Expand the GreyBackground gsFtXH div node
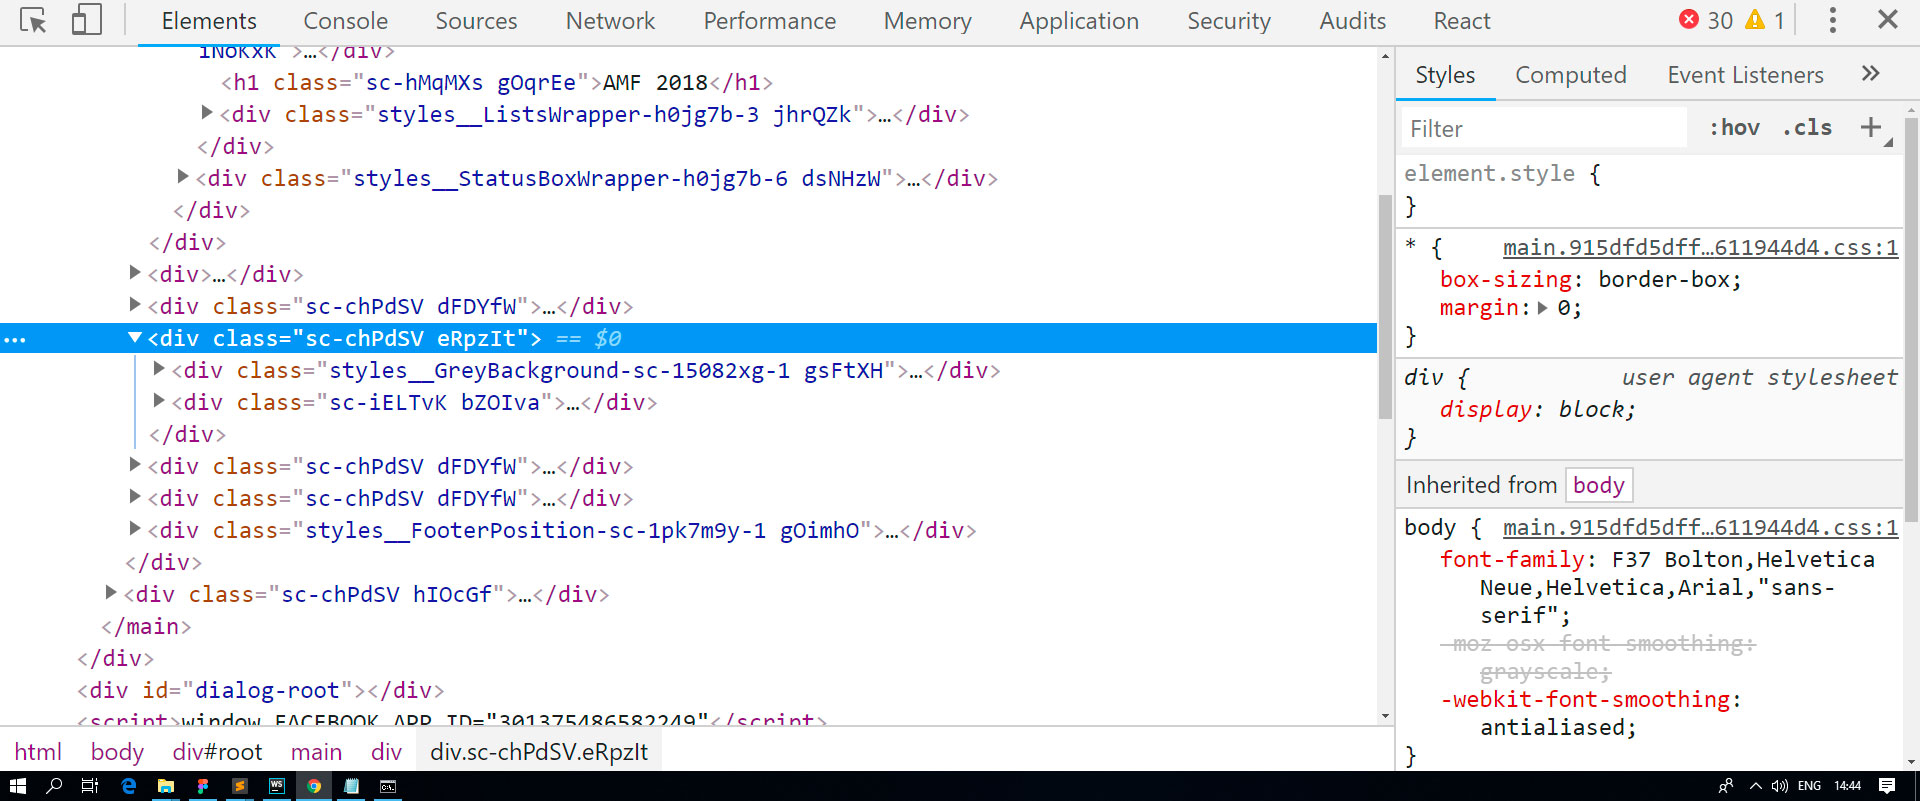 (x=159, y=369)
